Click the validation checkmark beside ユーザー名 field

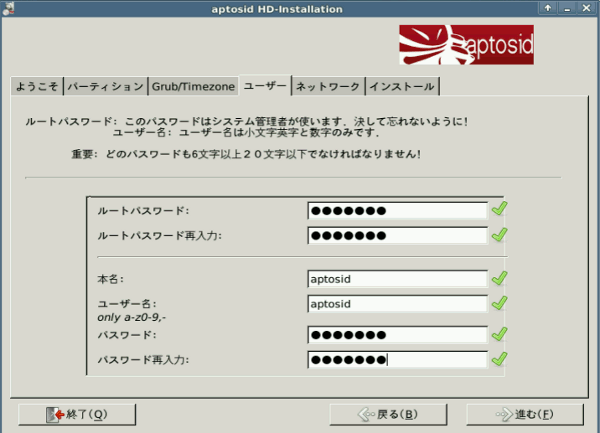click(499, 303)
